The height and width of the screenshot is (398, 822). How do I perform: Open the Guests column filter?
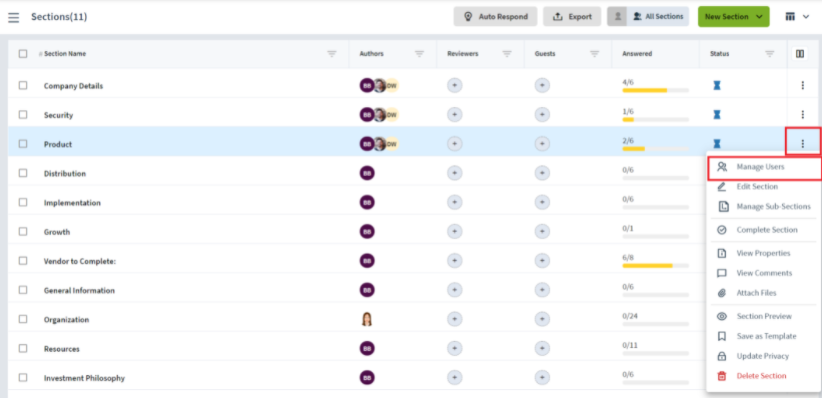[x=594, y=53]
